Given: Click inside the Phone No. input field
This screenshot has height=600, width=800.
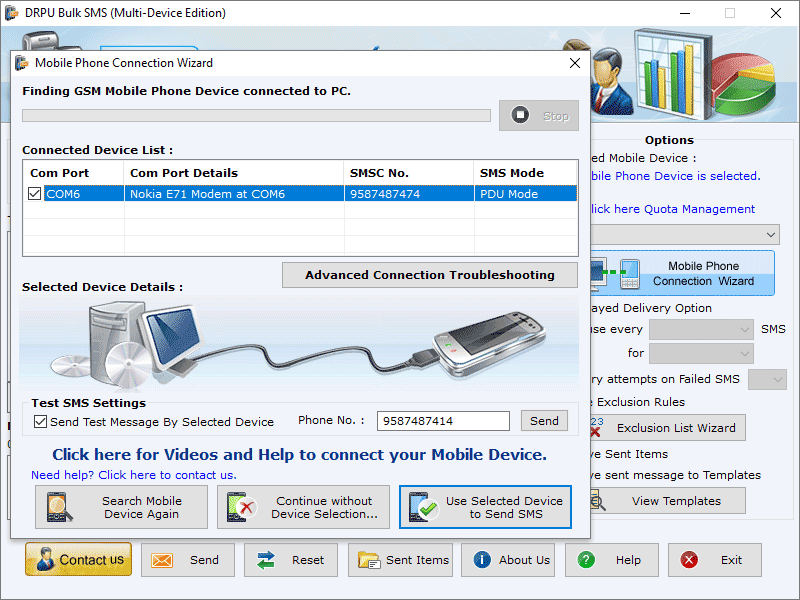Looking at the screenshot, I should [443, 420].
